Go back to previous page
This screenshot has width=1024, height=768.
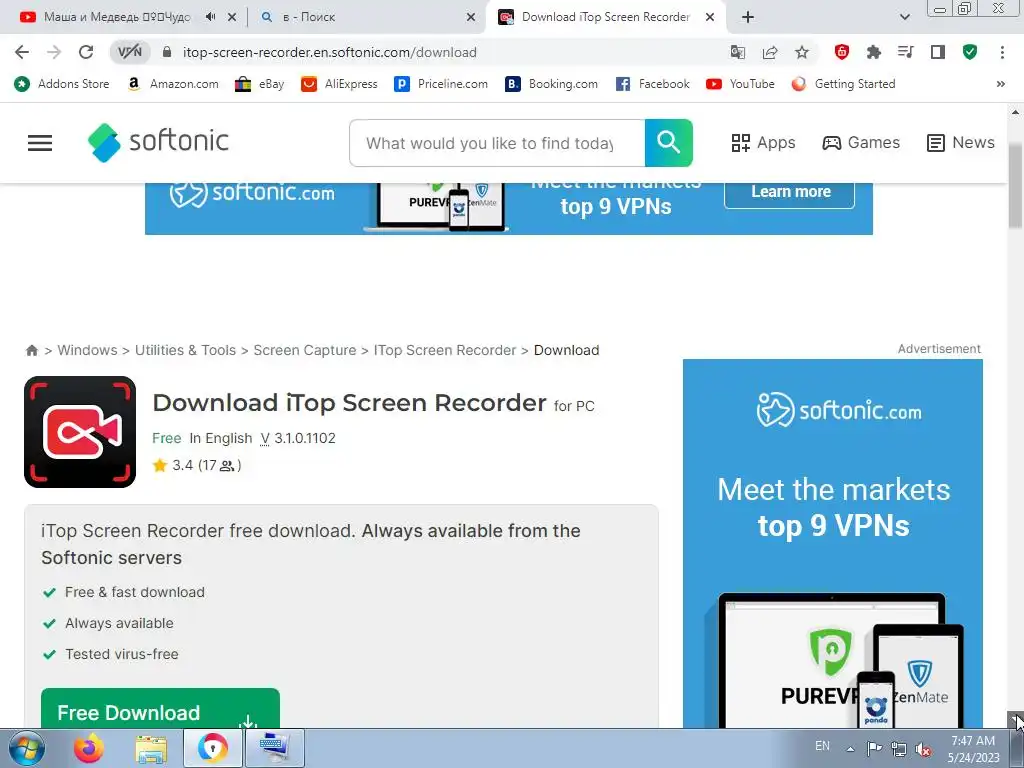click(22, 52)
